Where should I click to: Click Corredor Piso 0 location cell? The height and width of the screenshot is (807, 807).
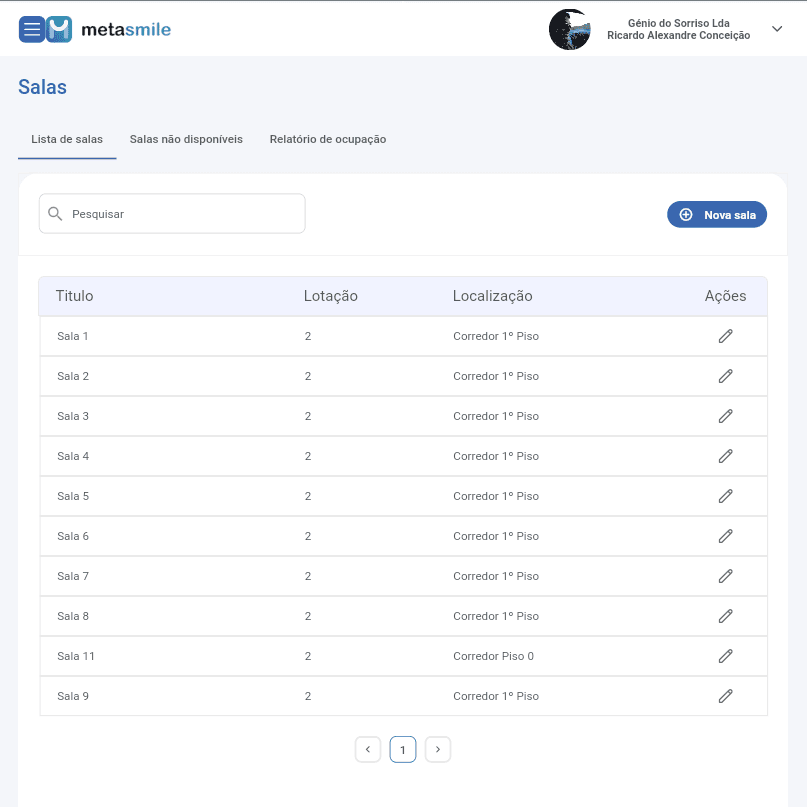tap(494, 656)
